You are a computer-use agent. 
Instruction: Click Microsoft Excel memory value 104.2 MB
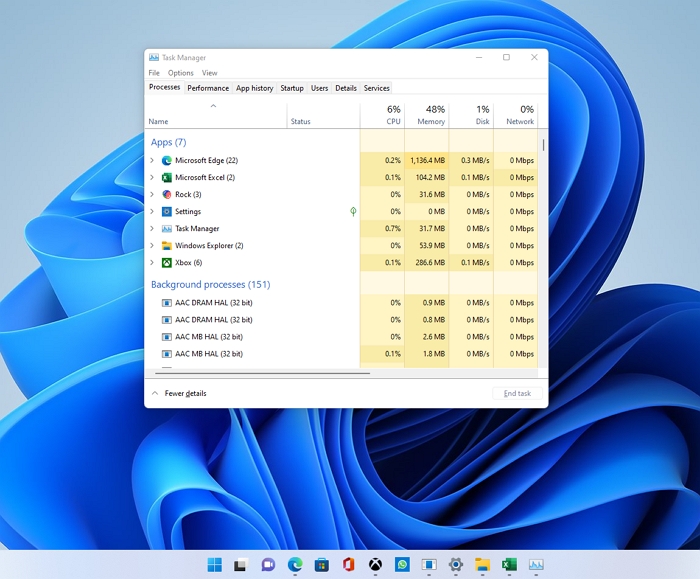click(430, 177)
